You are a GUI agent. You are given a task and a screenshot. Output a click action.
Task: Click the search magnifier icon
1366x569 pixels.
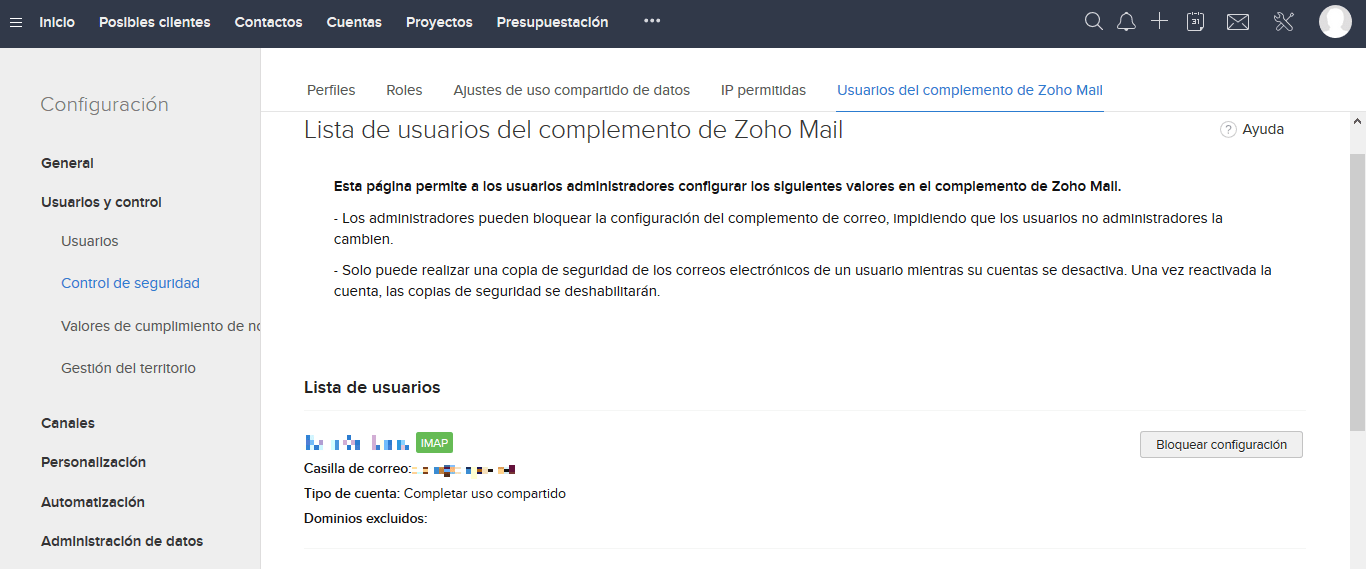tap(1094, 22)
